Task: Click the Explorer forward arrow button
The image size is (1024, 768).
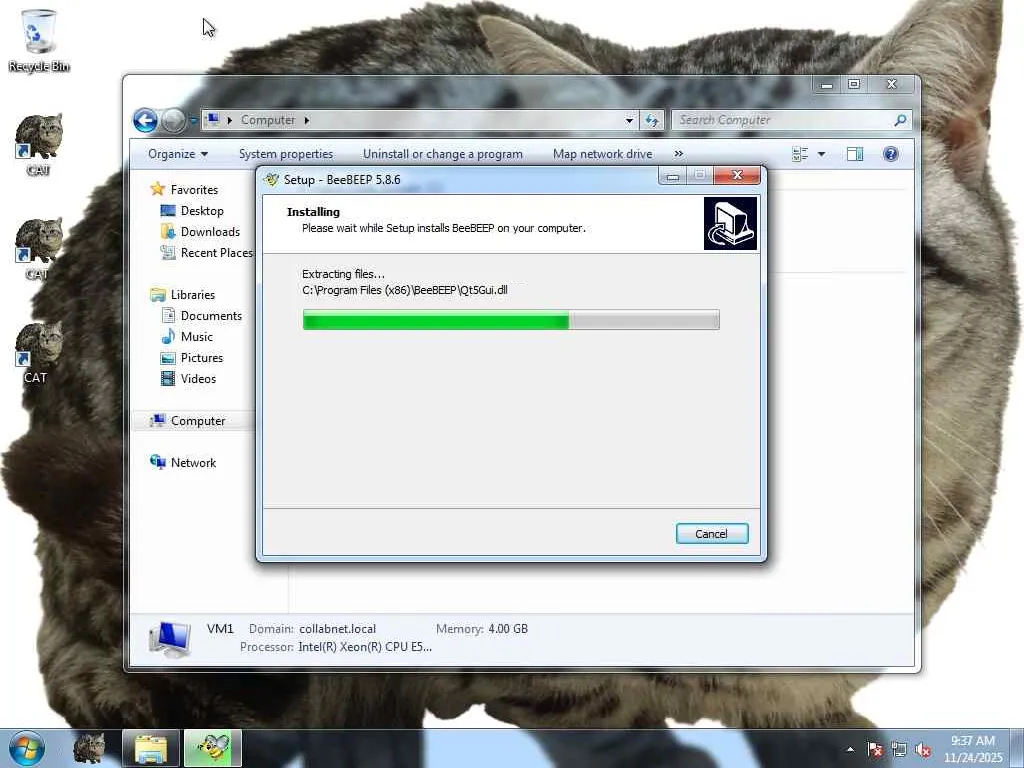Action: tap(173, 120)
